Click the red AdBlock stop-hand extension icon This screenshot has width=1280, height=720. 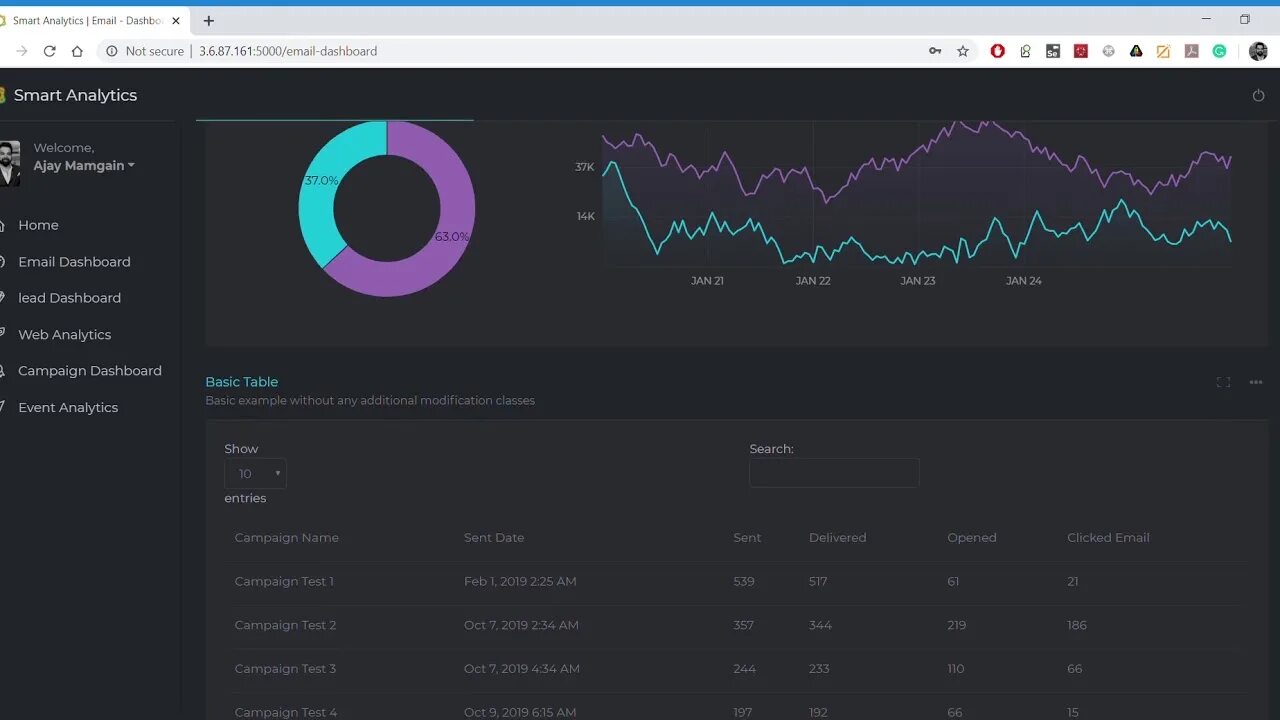point(997,51)
